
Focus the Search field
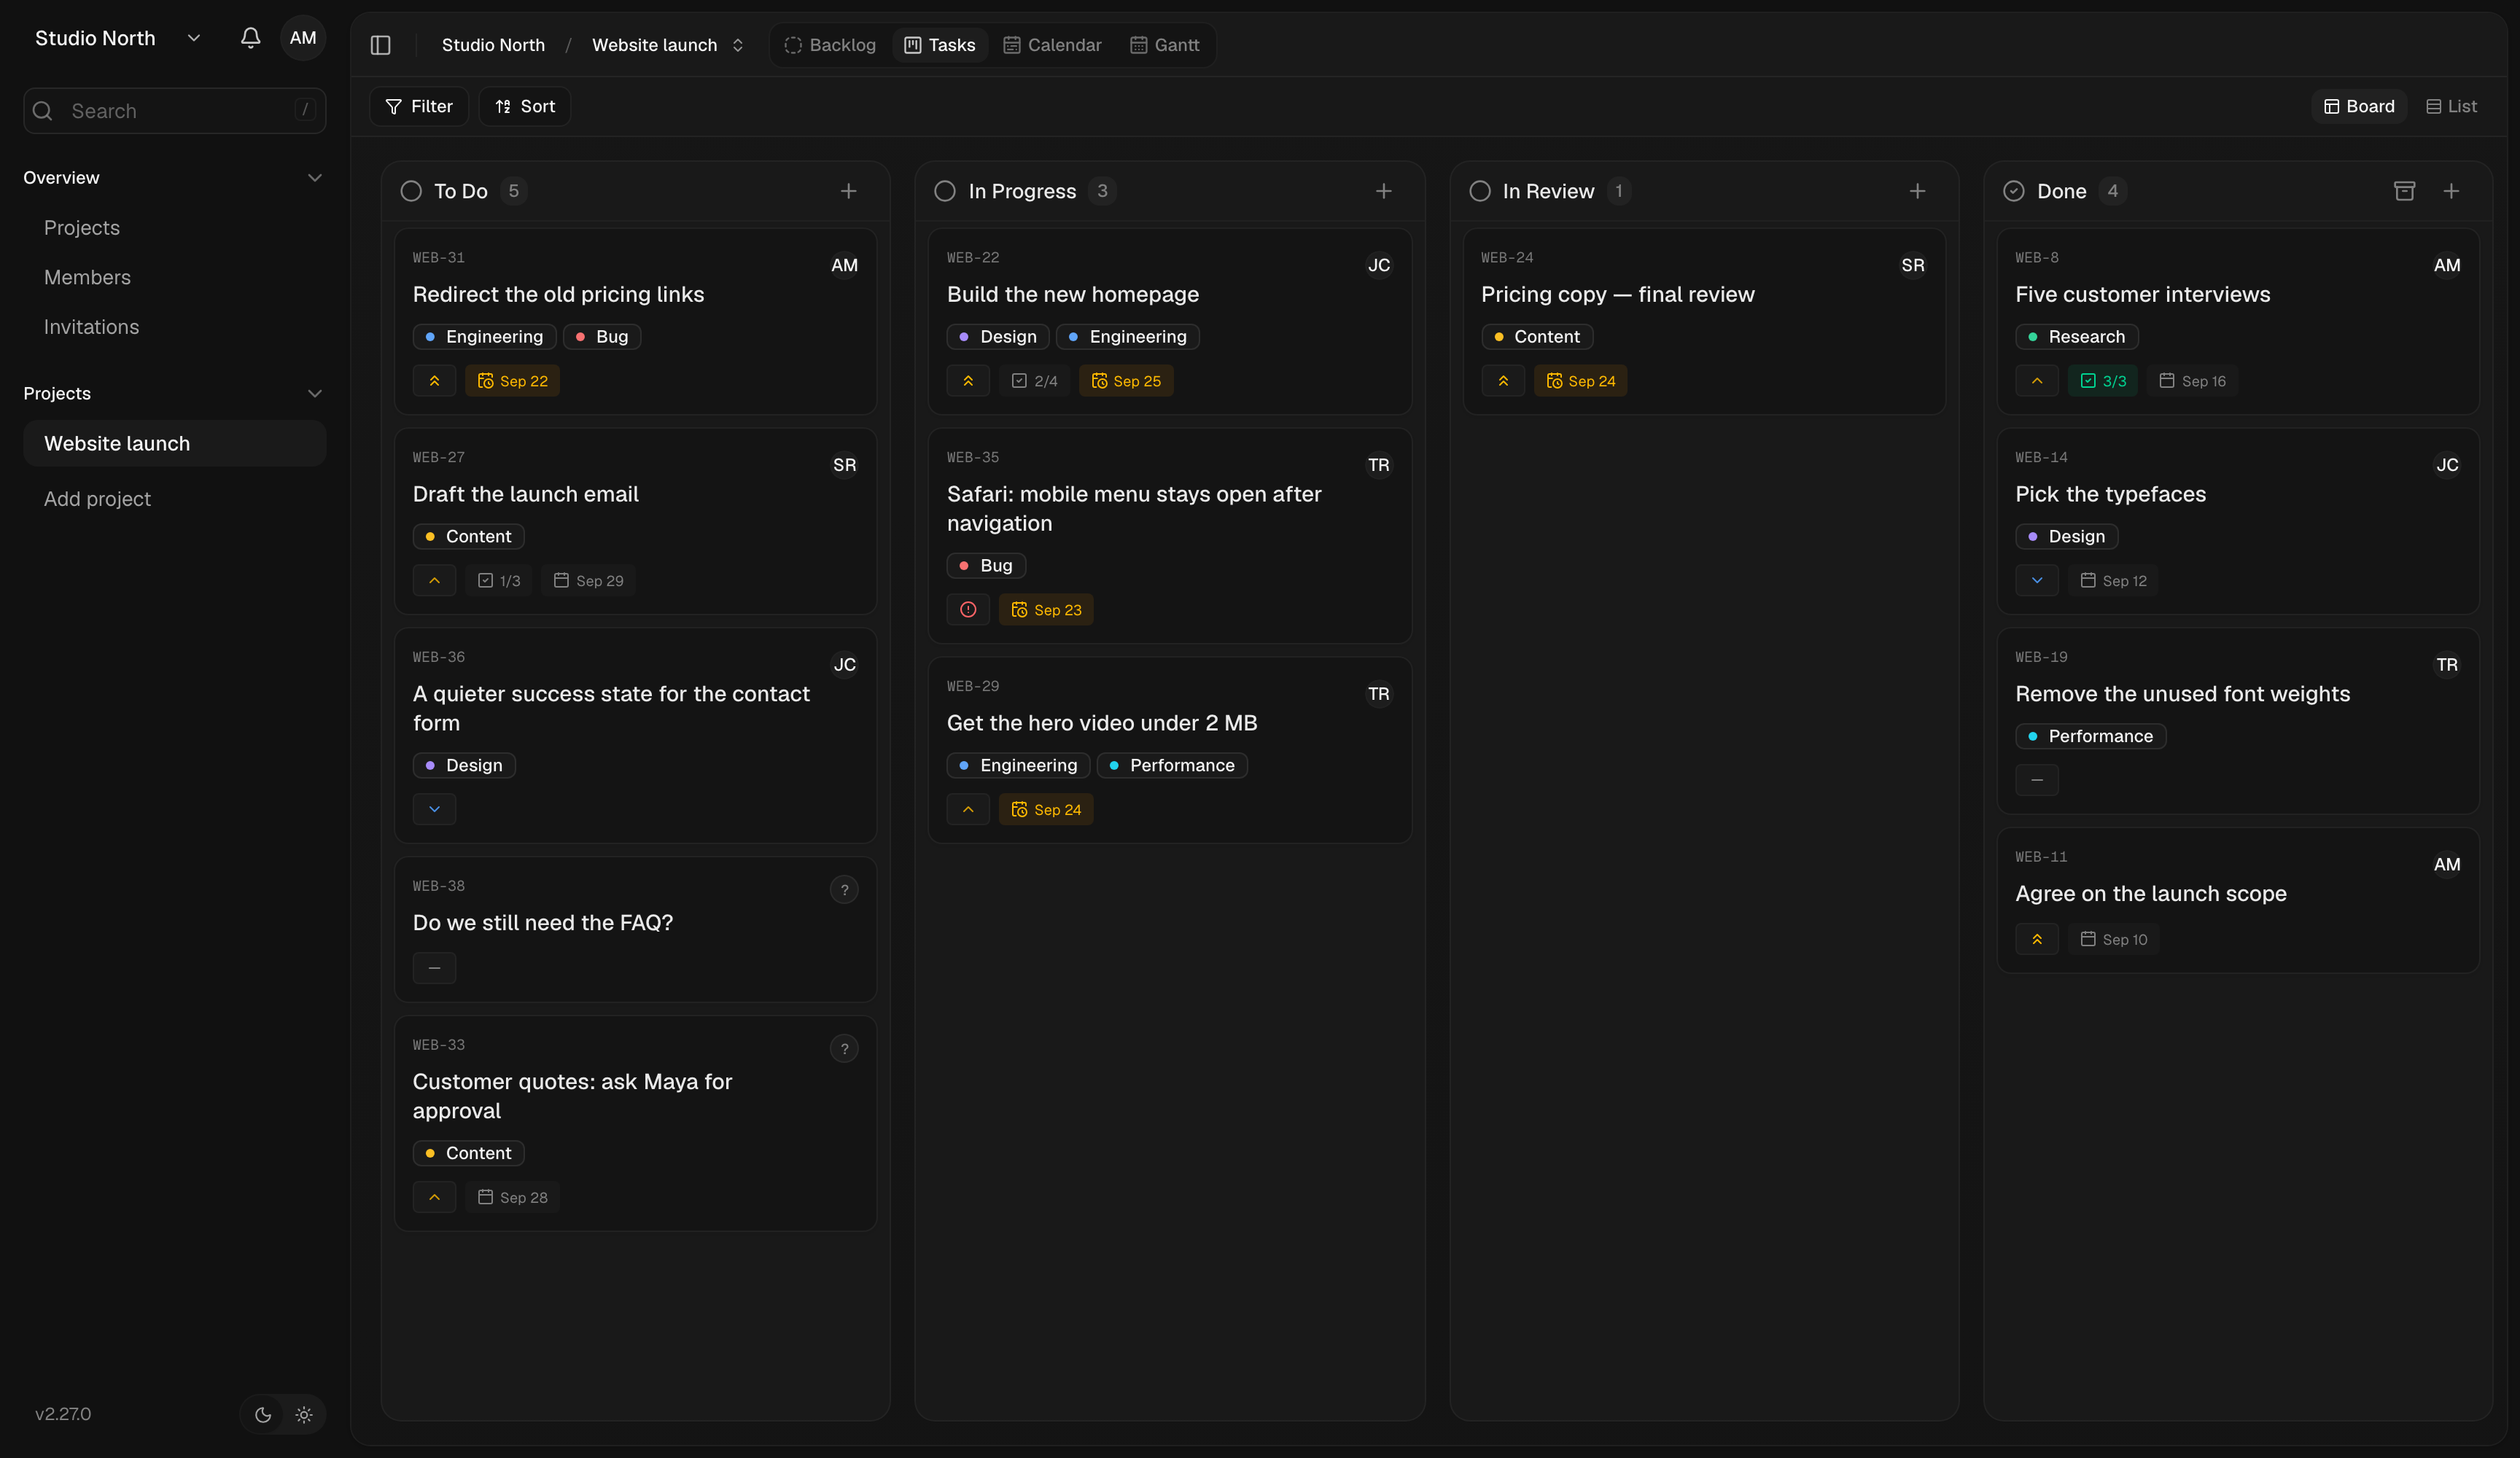click(175, 111)
